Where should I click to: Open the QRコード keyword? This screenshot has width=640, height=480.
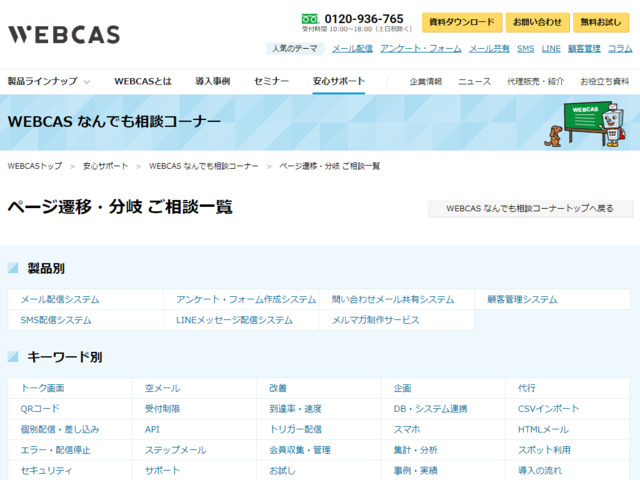pyautogui.click(x=40, y=409)
